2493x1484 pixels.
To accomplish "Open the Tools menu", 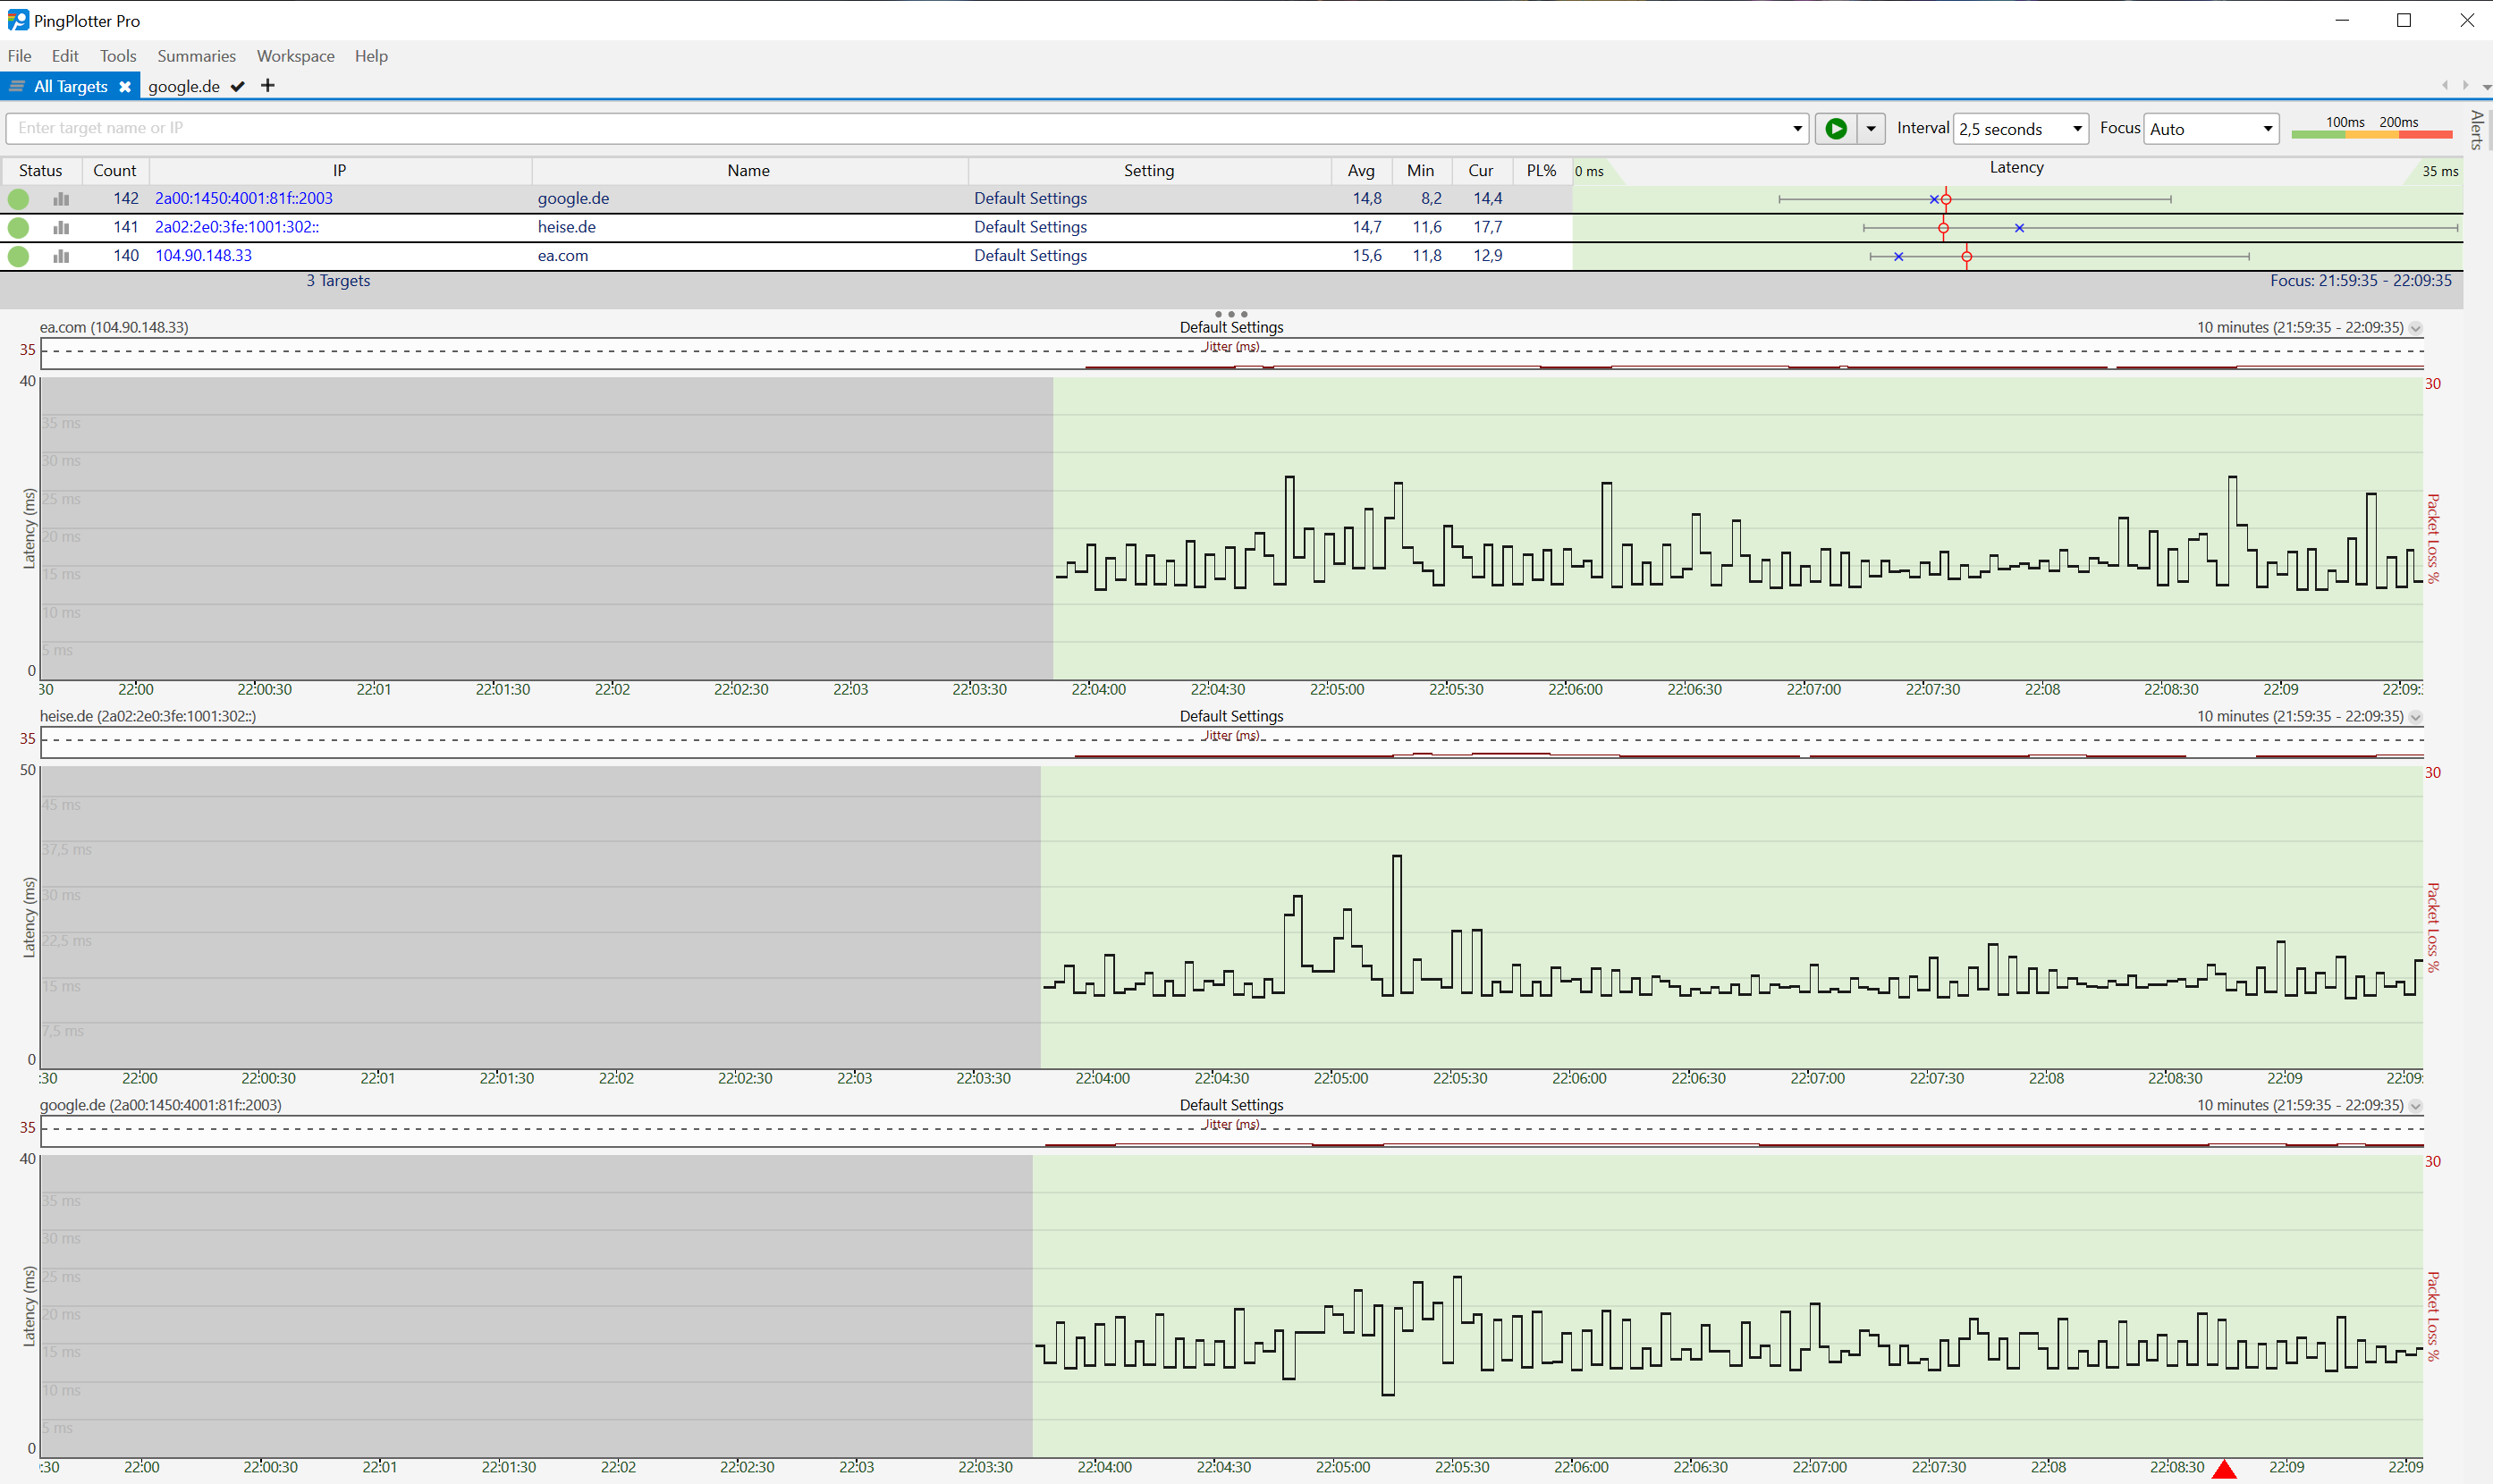I will pos(118,56).
